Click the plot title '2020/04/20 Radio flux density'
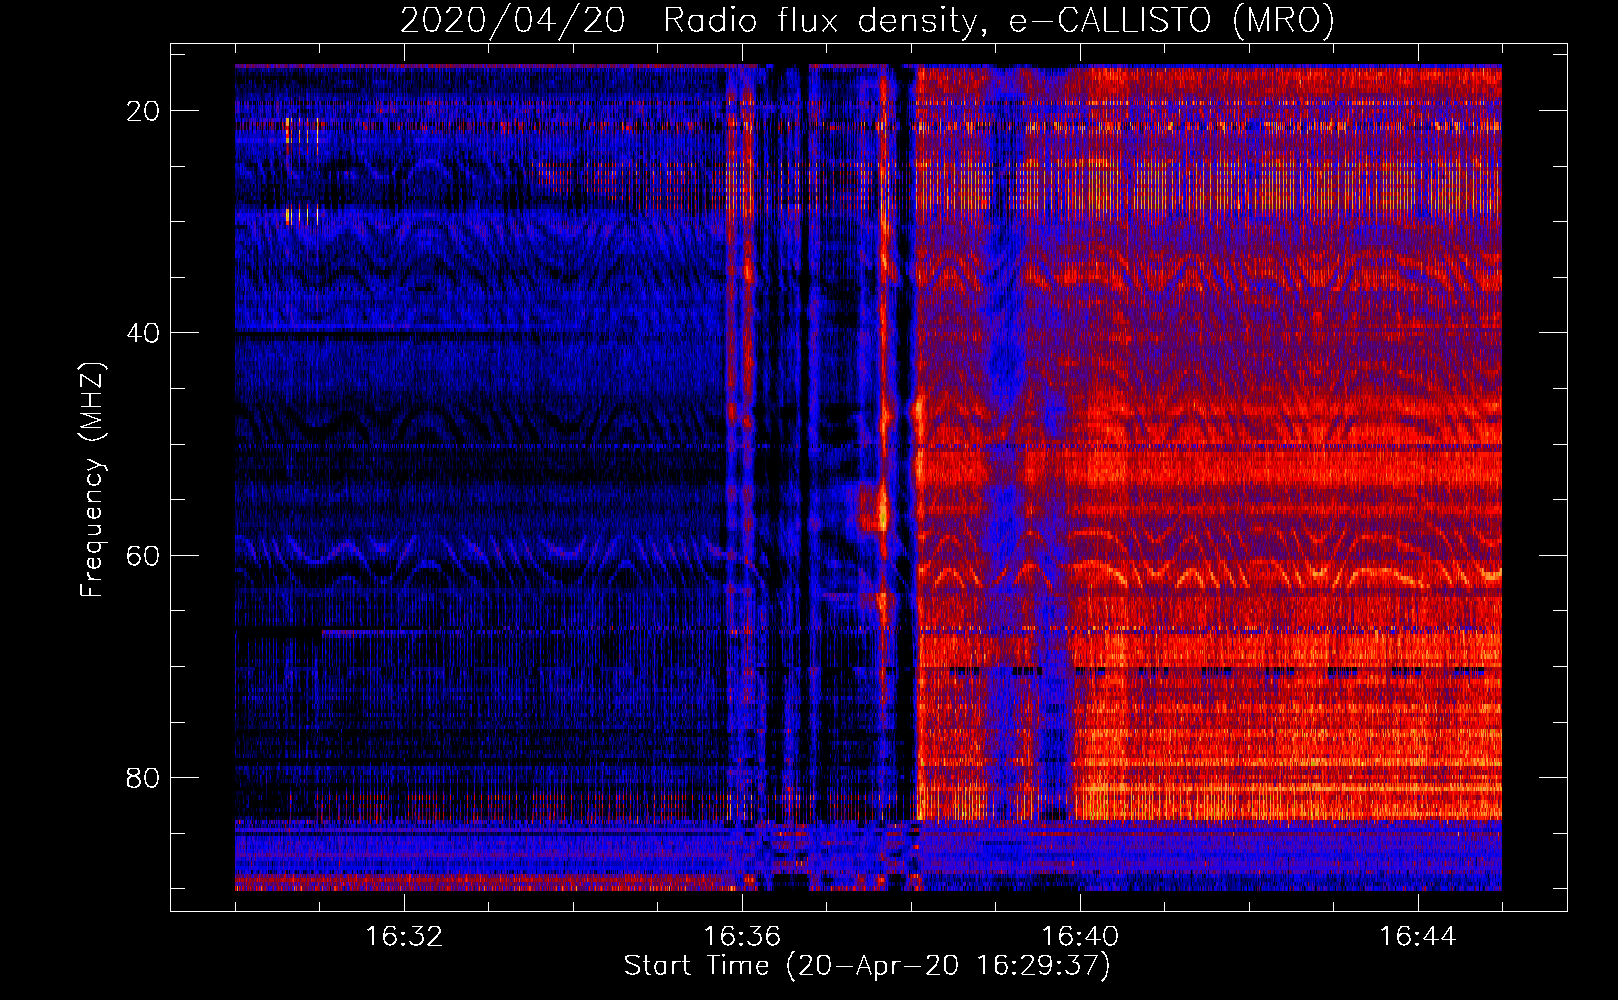This screenshot has height=1000, width=1618. click(x=867, y=20)
